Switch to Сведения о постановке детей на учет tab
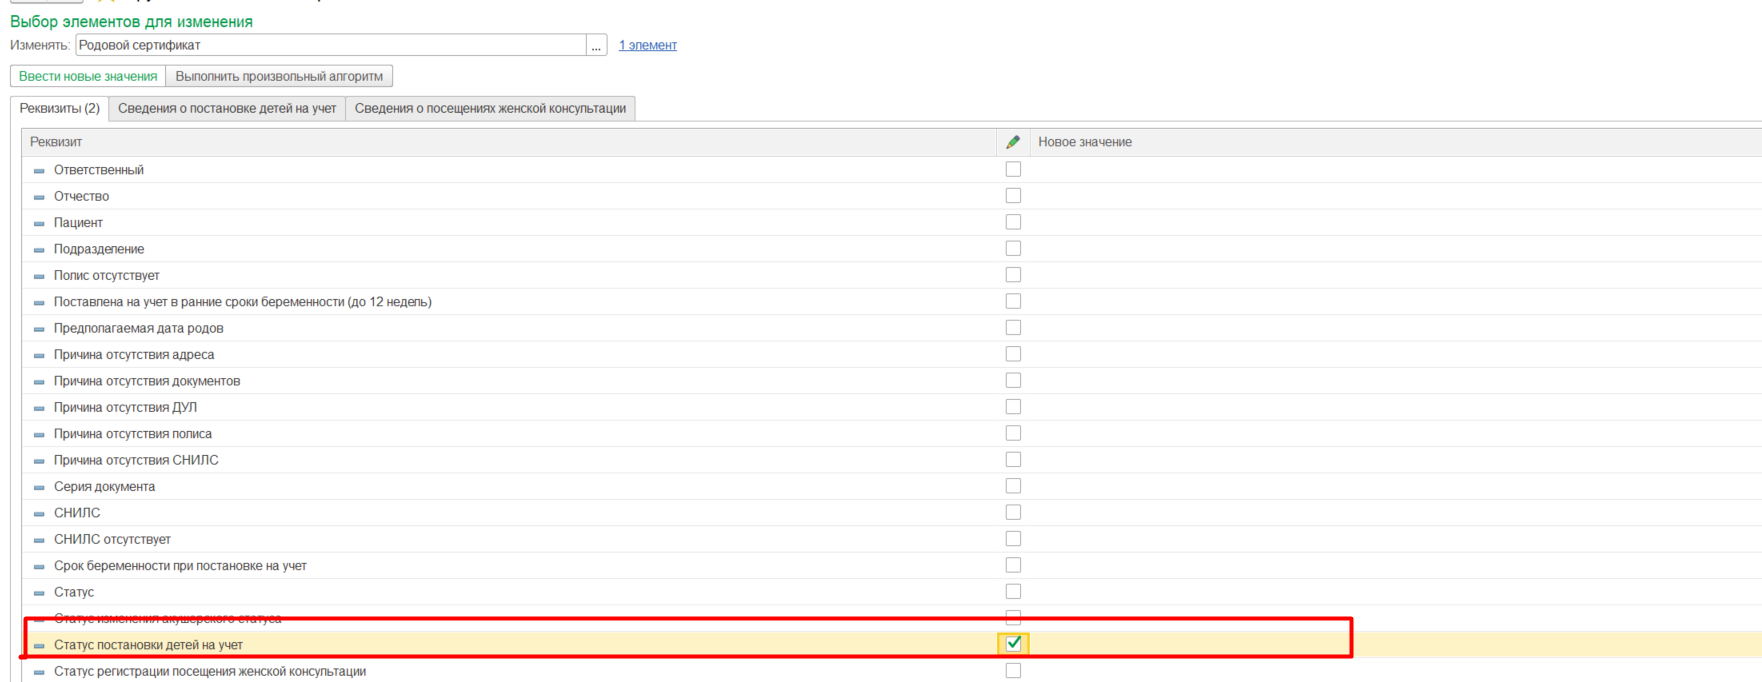This screenshot has height=682, width=1762. coord(227,109)
